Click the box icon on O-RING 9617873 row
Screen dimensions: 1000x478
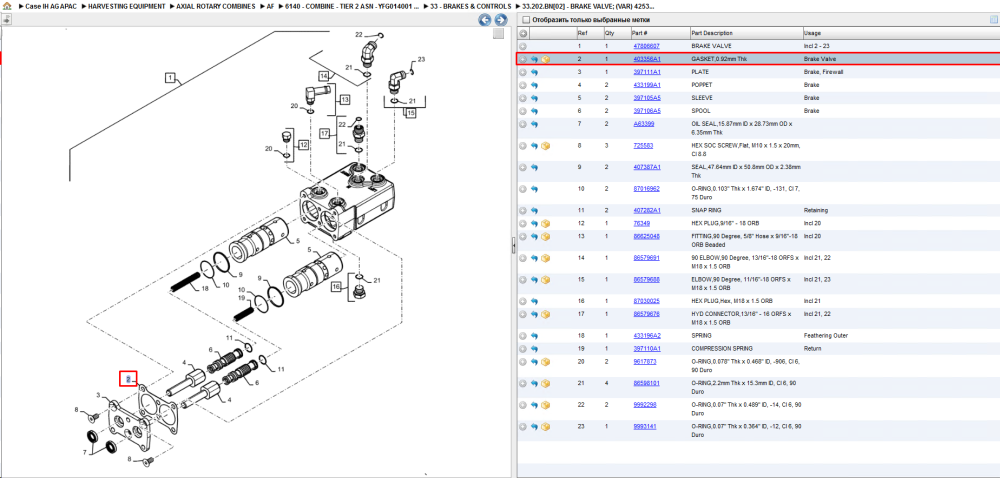pos(546,362)
